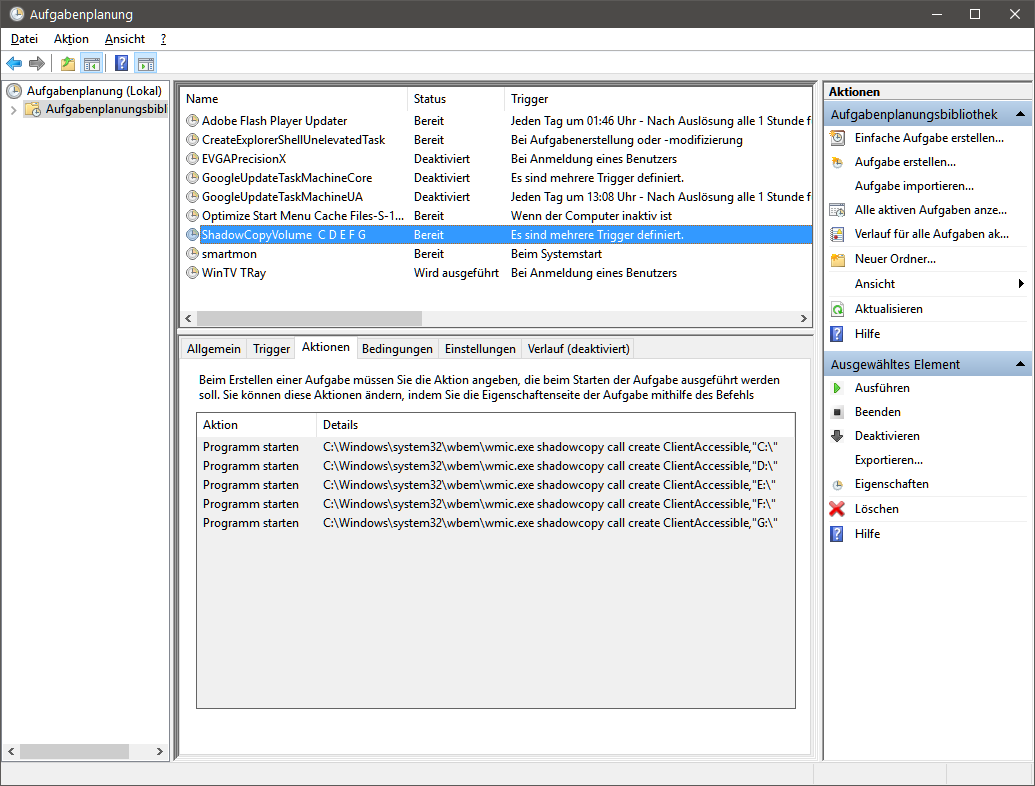The width and height of the screenshot is (1035, 786).
Task: Collapse the Ausgewähltes Element section
Action: (x=1020, y=364)
